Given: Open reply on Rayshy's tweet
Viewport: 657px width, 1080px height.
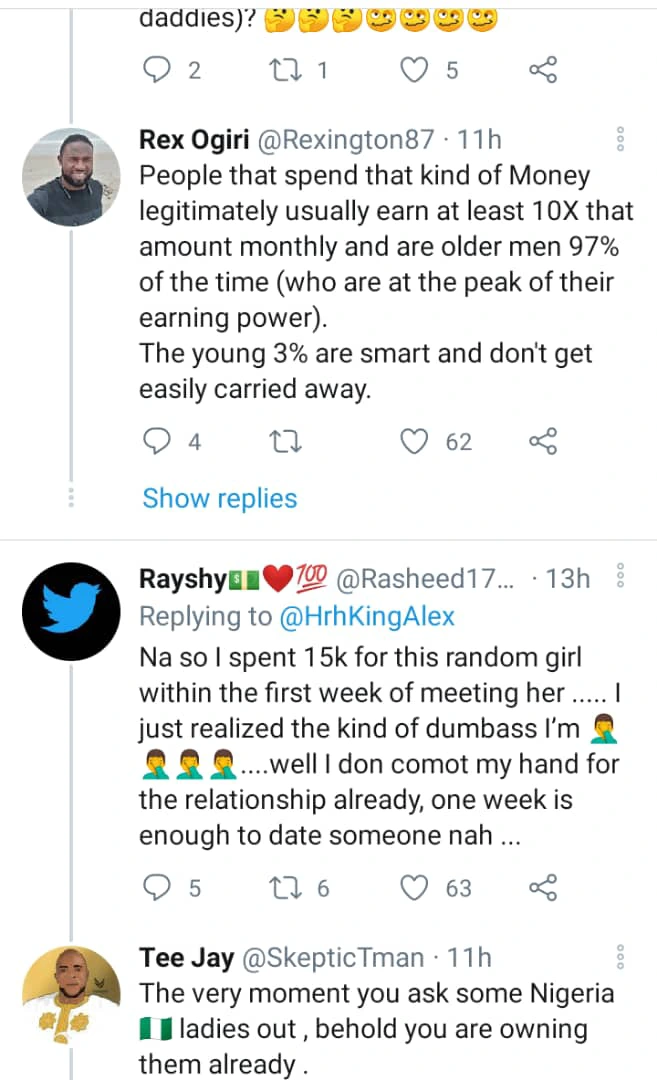Looking at the screenshot, I should [158, 888].
